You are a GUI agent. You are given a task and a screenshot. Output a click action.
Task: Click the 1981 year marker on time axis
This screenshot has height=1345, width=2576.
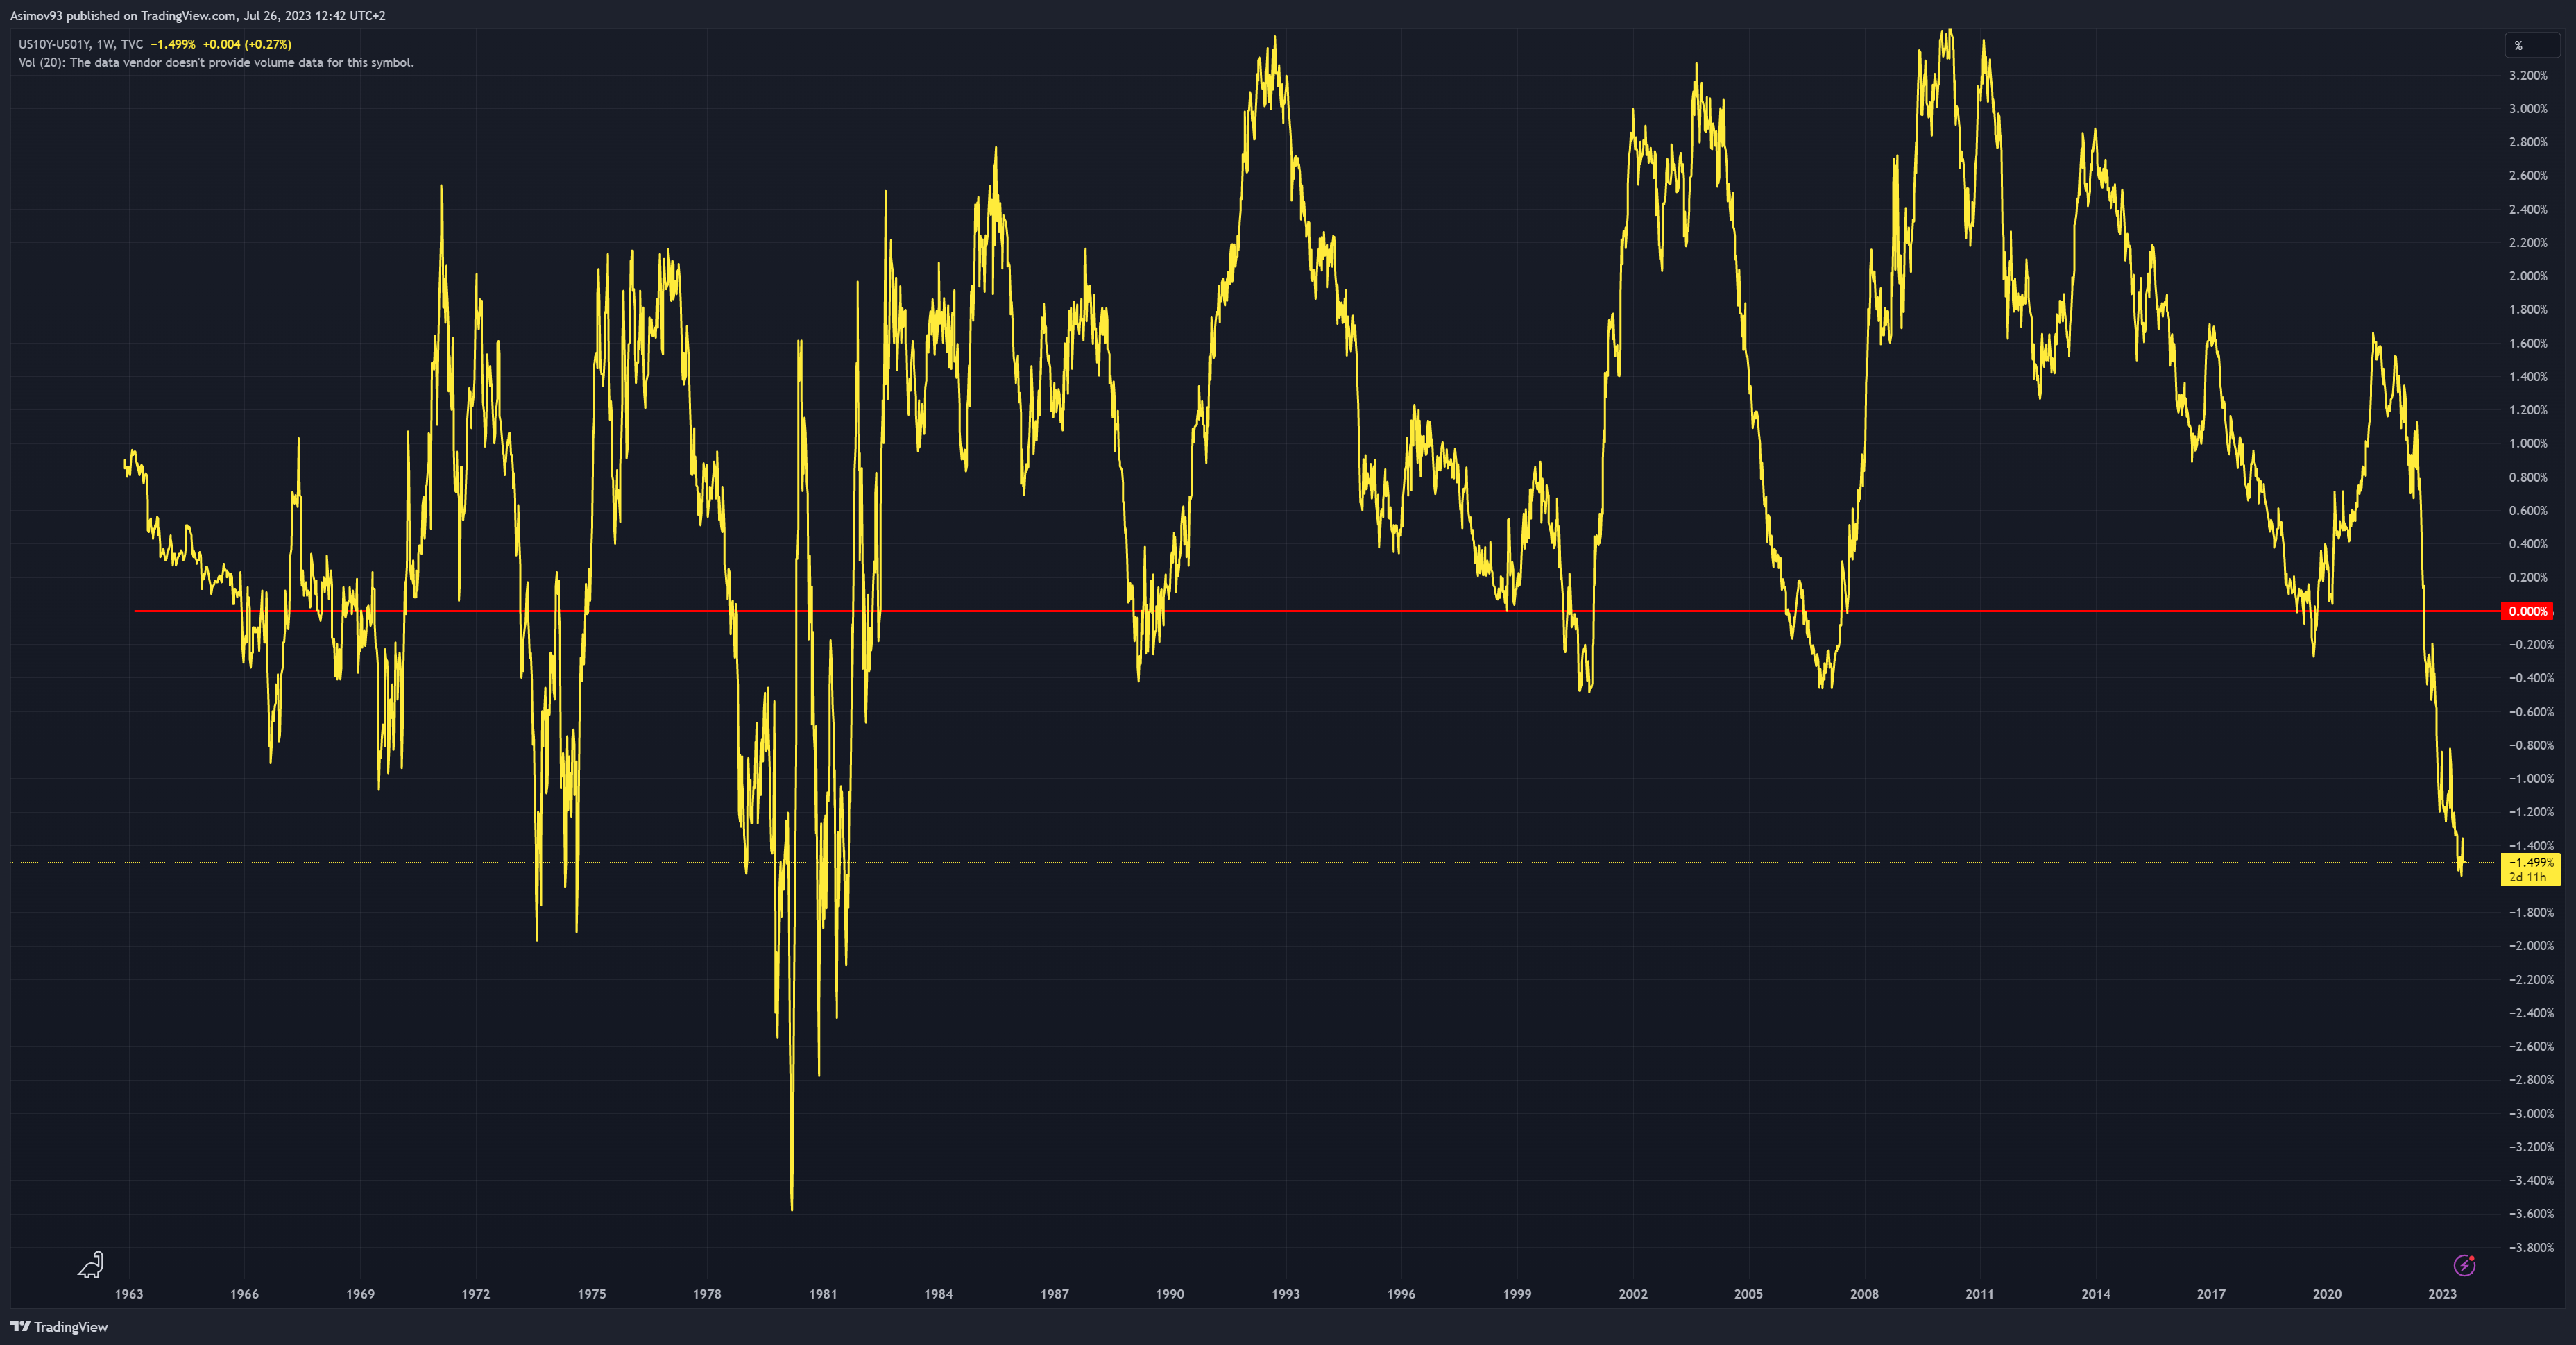click(x=823, y=1294)
